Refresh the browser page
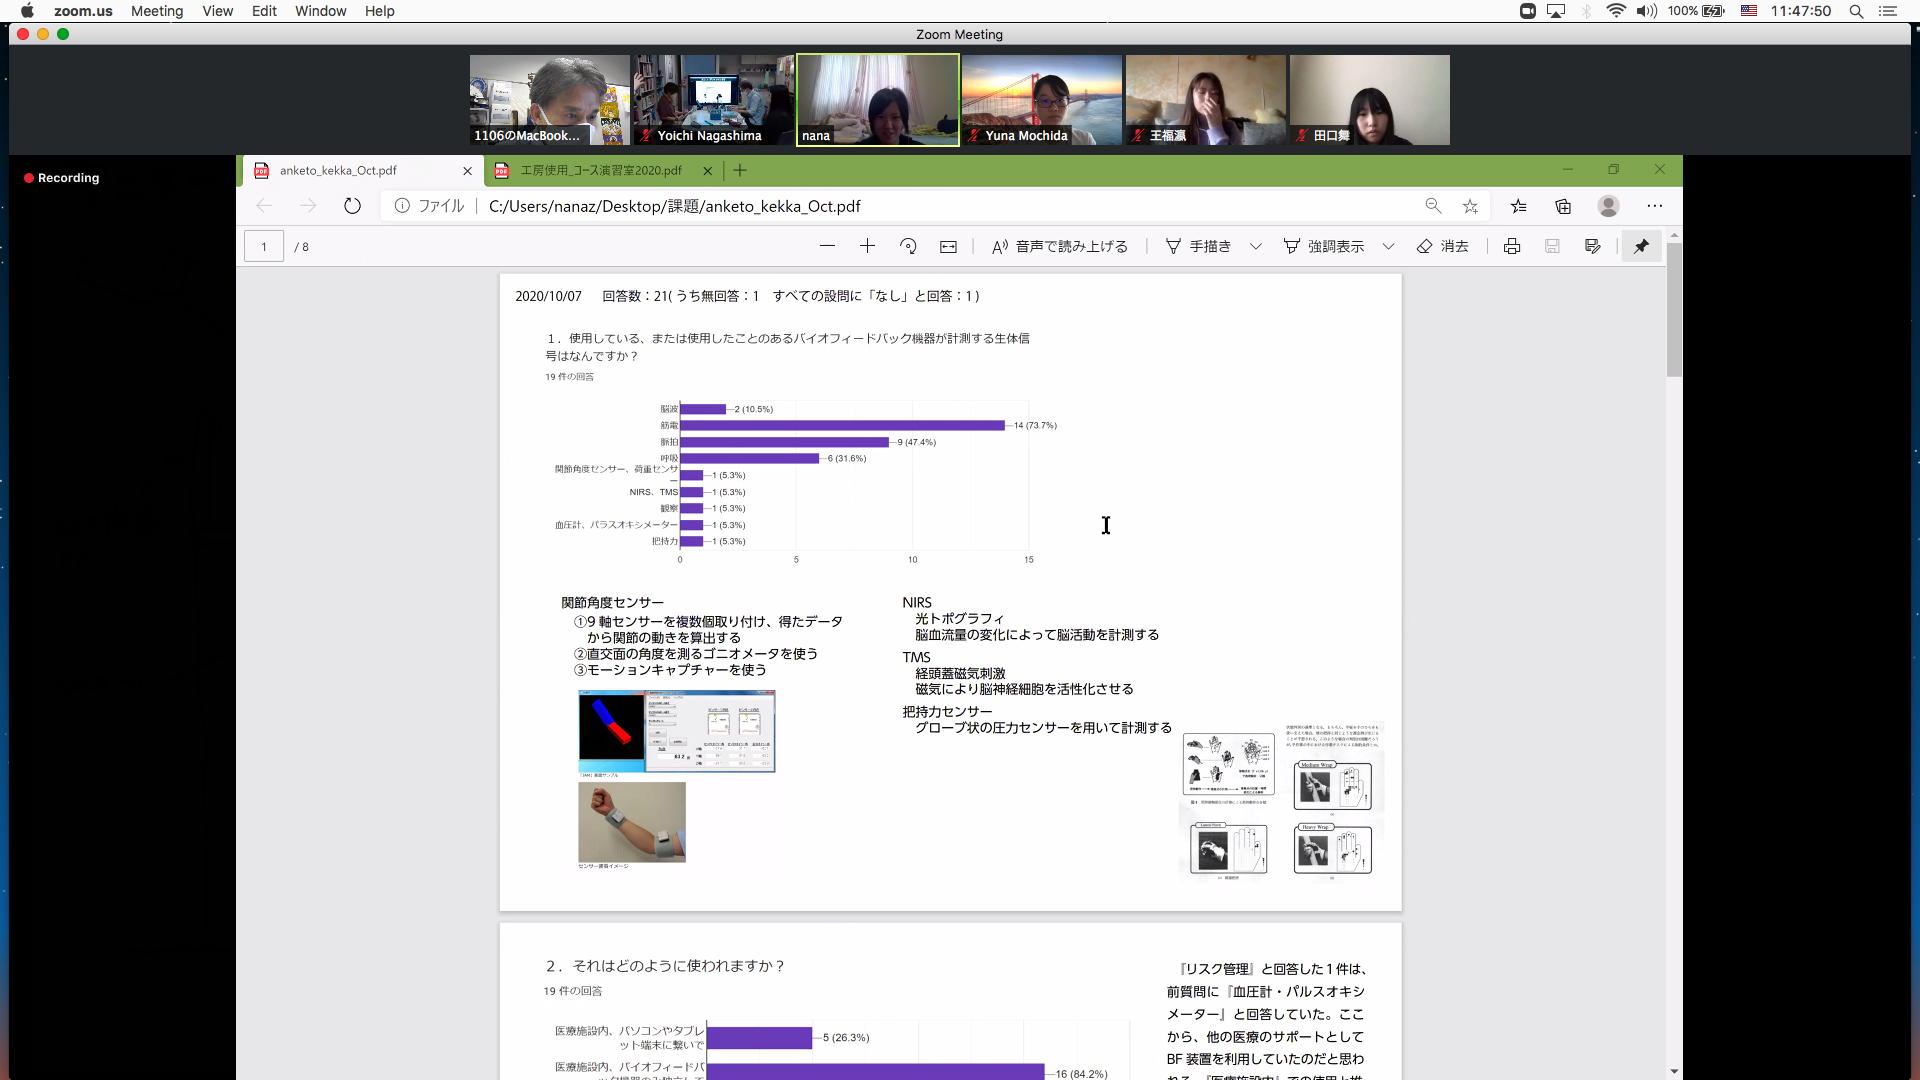Viewport: 1920px width, 1080px height. pos(352,206)
